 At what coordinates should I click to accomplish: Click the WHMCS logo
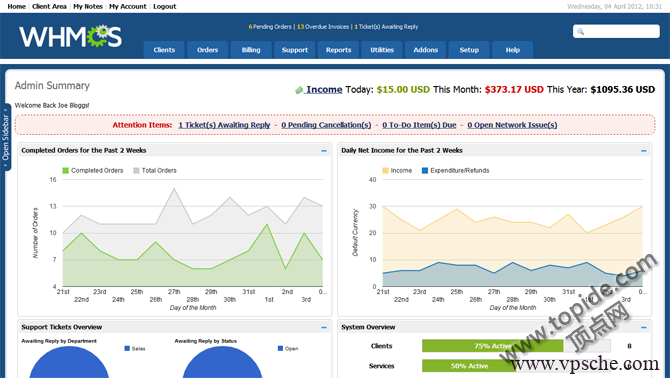[71, 36]
